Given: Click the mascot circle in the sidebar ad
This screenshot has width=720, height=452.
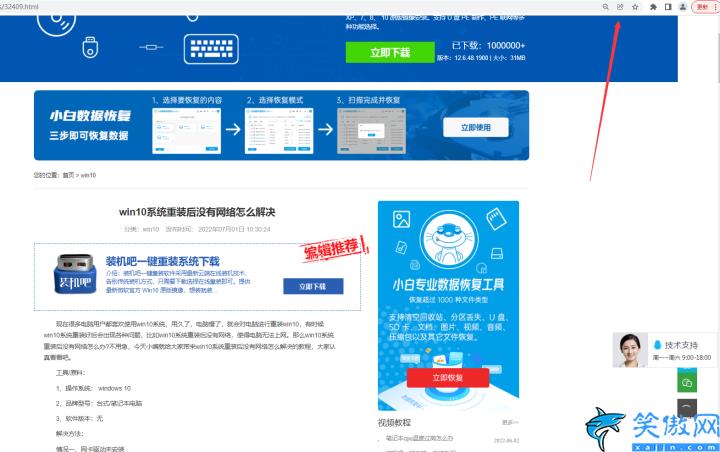Looking at the screenshot, I should pos(449,239).
